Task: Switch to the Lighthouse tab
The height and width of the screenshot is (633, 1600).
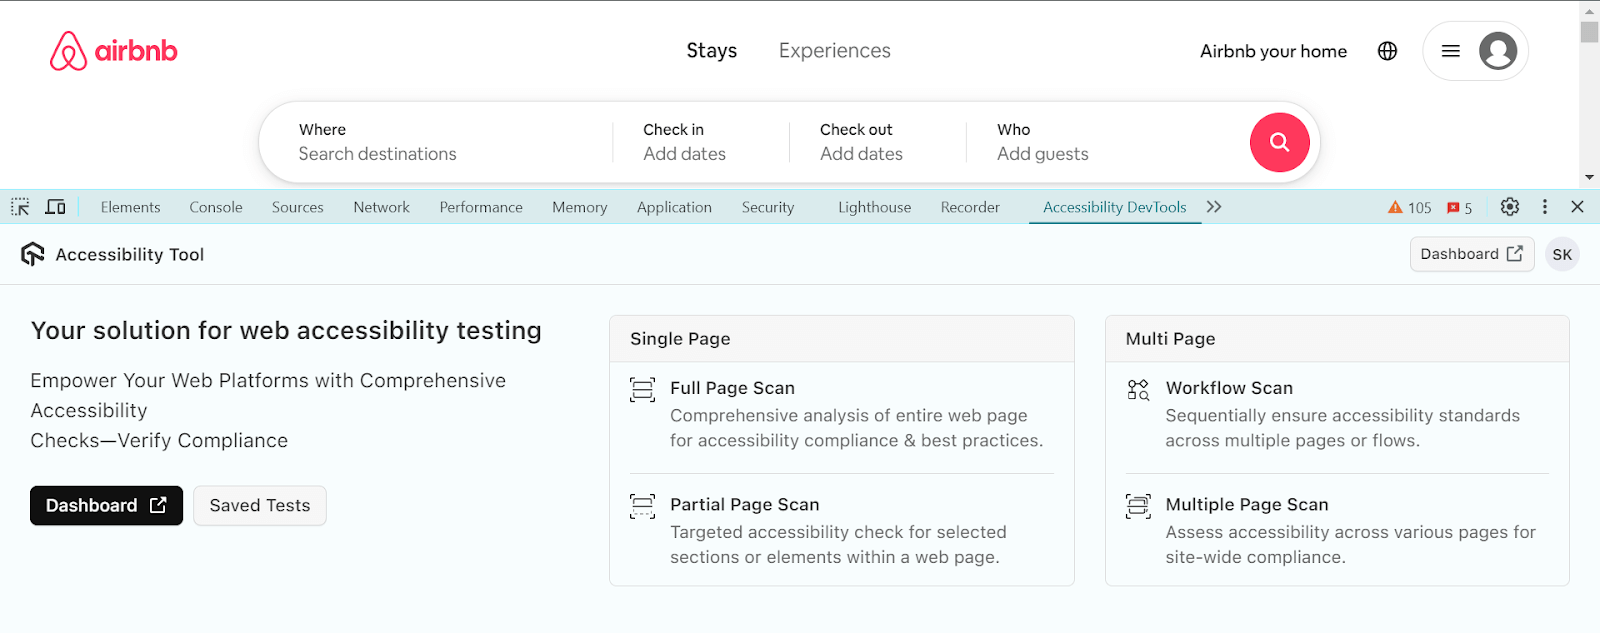Action: click(875, 207)
